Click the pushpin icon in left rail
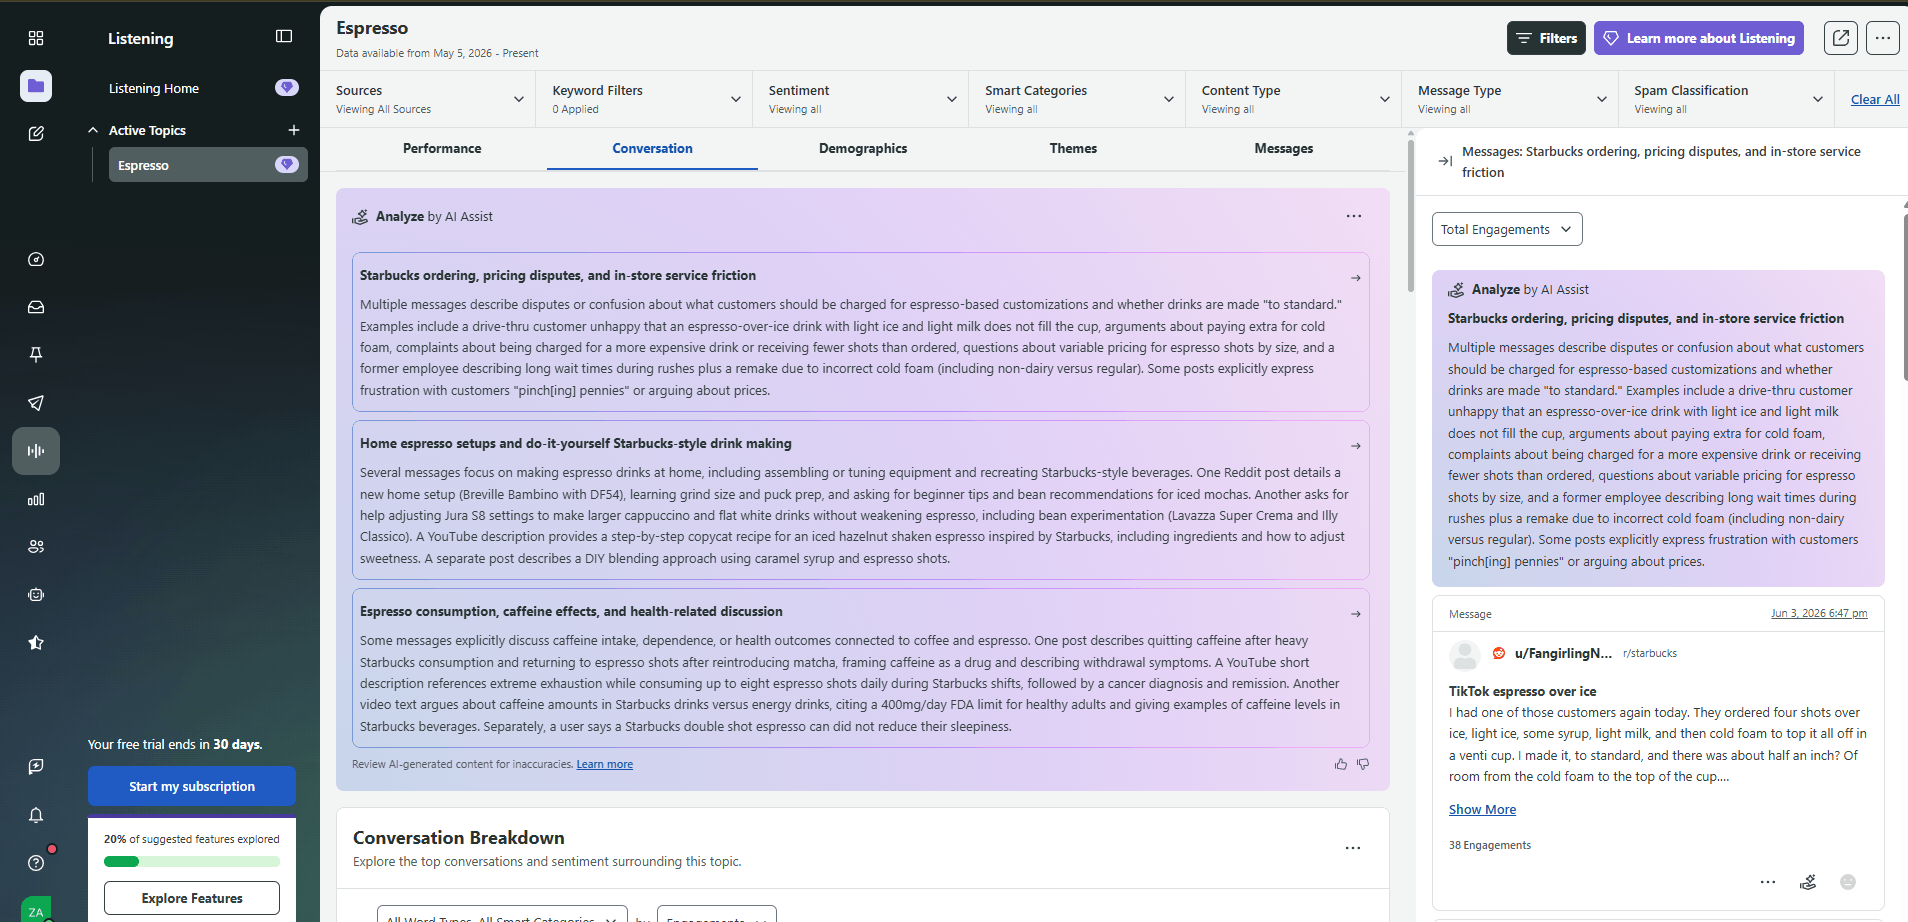The width and height of the screenshot is (1908, 922). (36, 355)
